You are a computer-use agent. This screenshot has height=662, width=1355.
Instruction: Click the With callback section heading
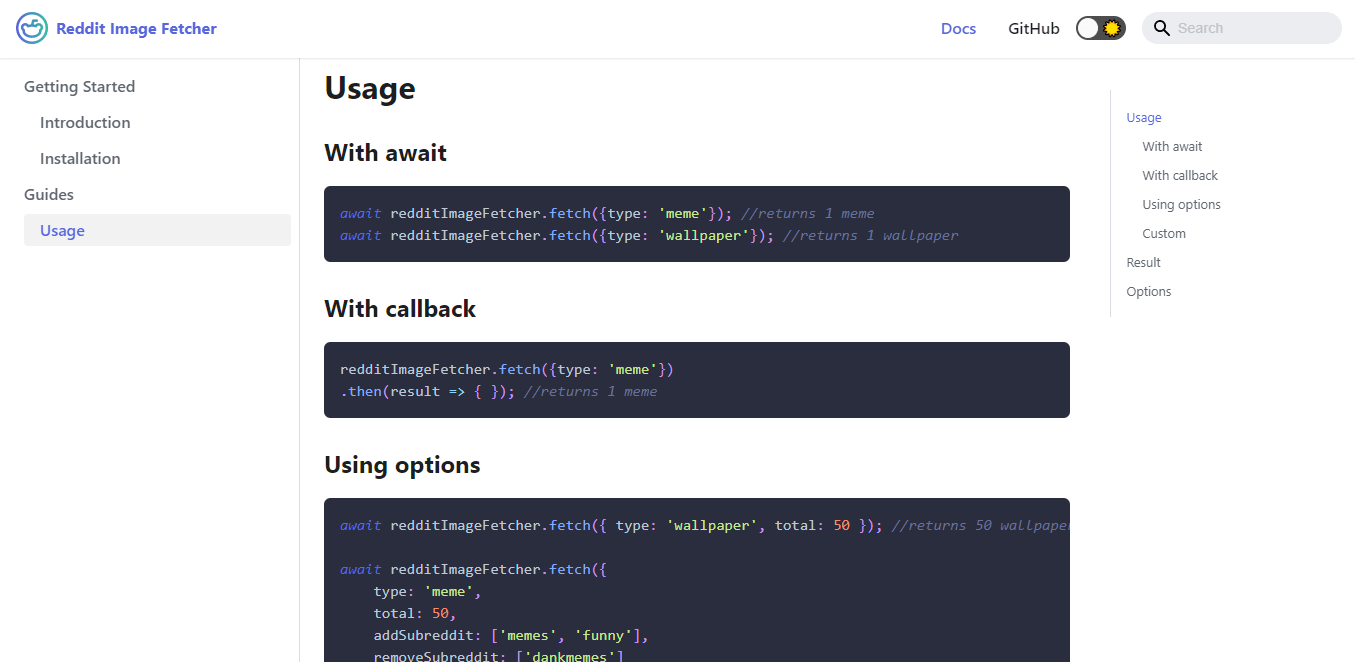click(x=400, y=309)
